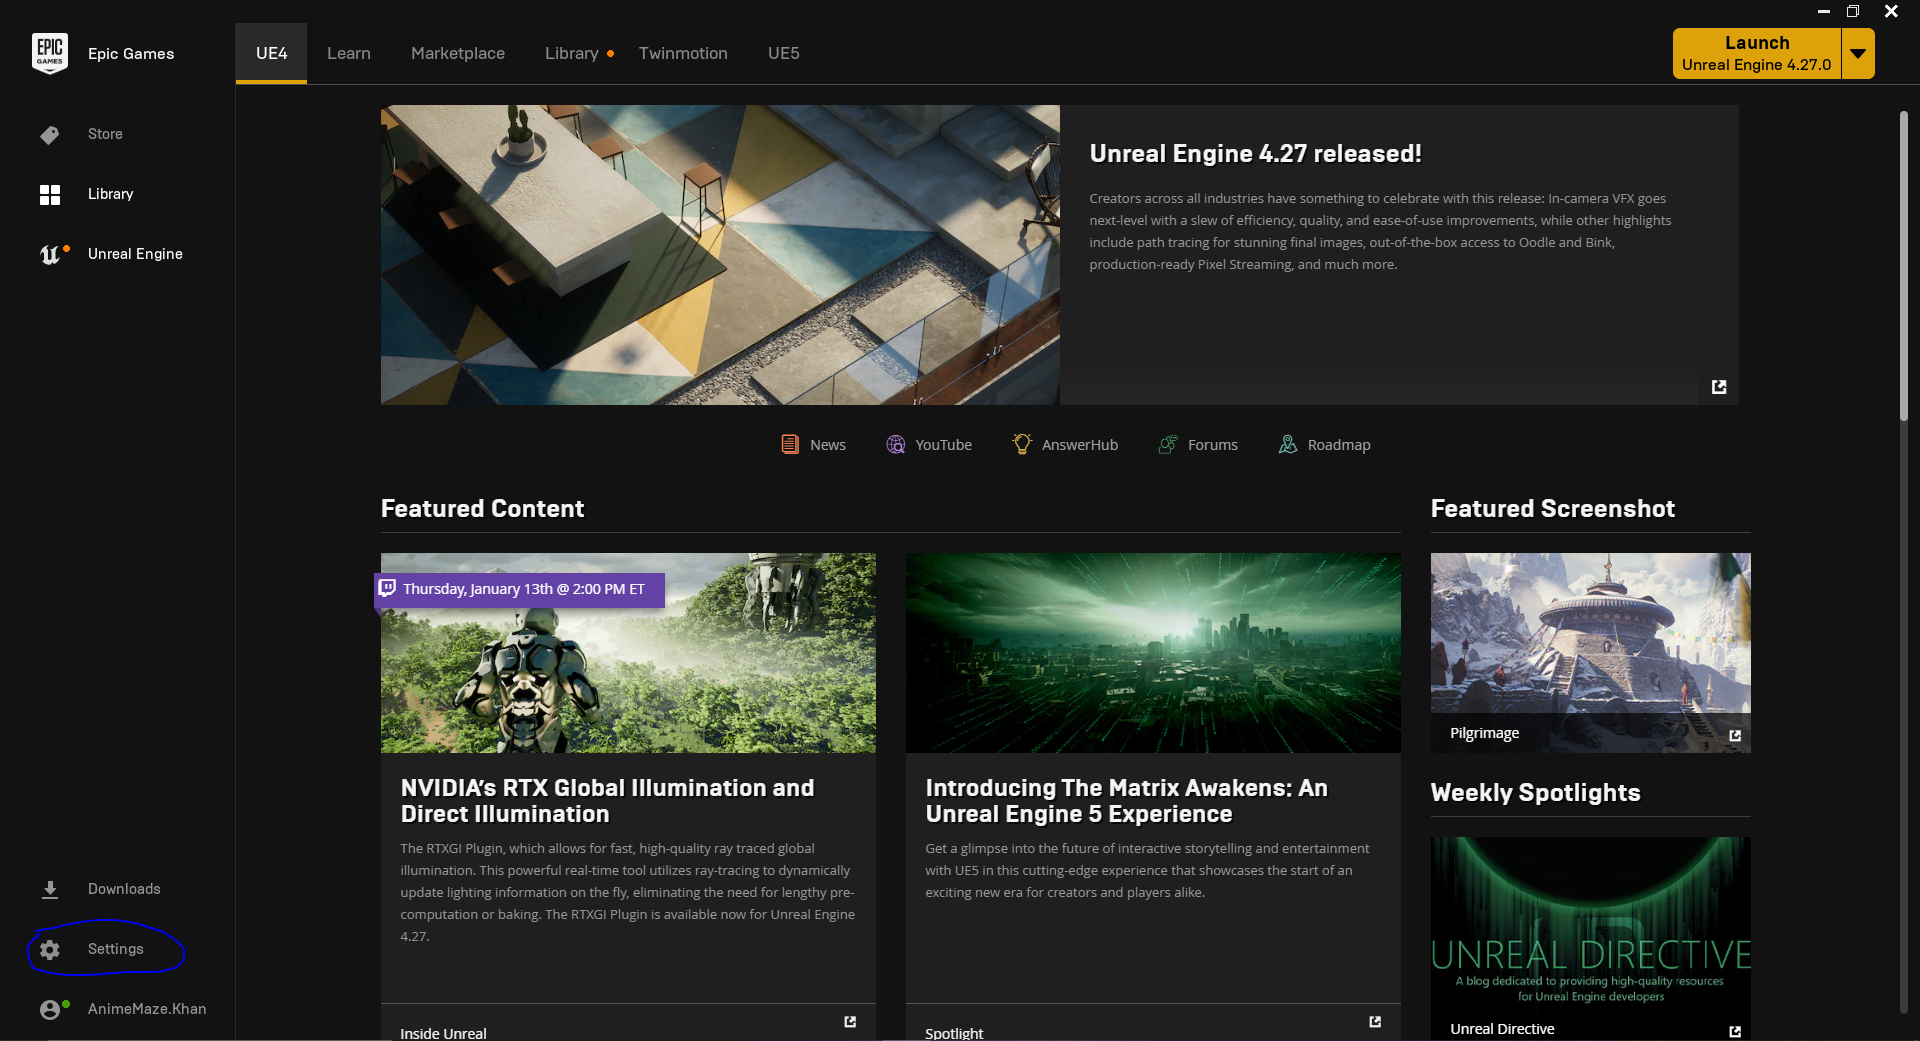Click 'Introducing The Matrix Awakens' article title

[1127, 801]
